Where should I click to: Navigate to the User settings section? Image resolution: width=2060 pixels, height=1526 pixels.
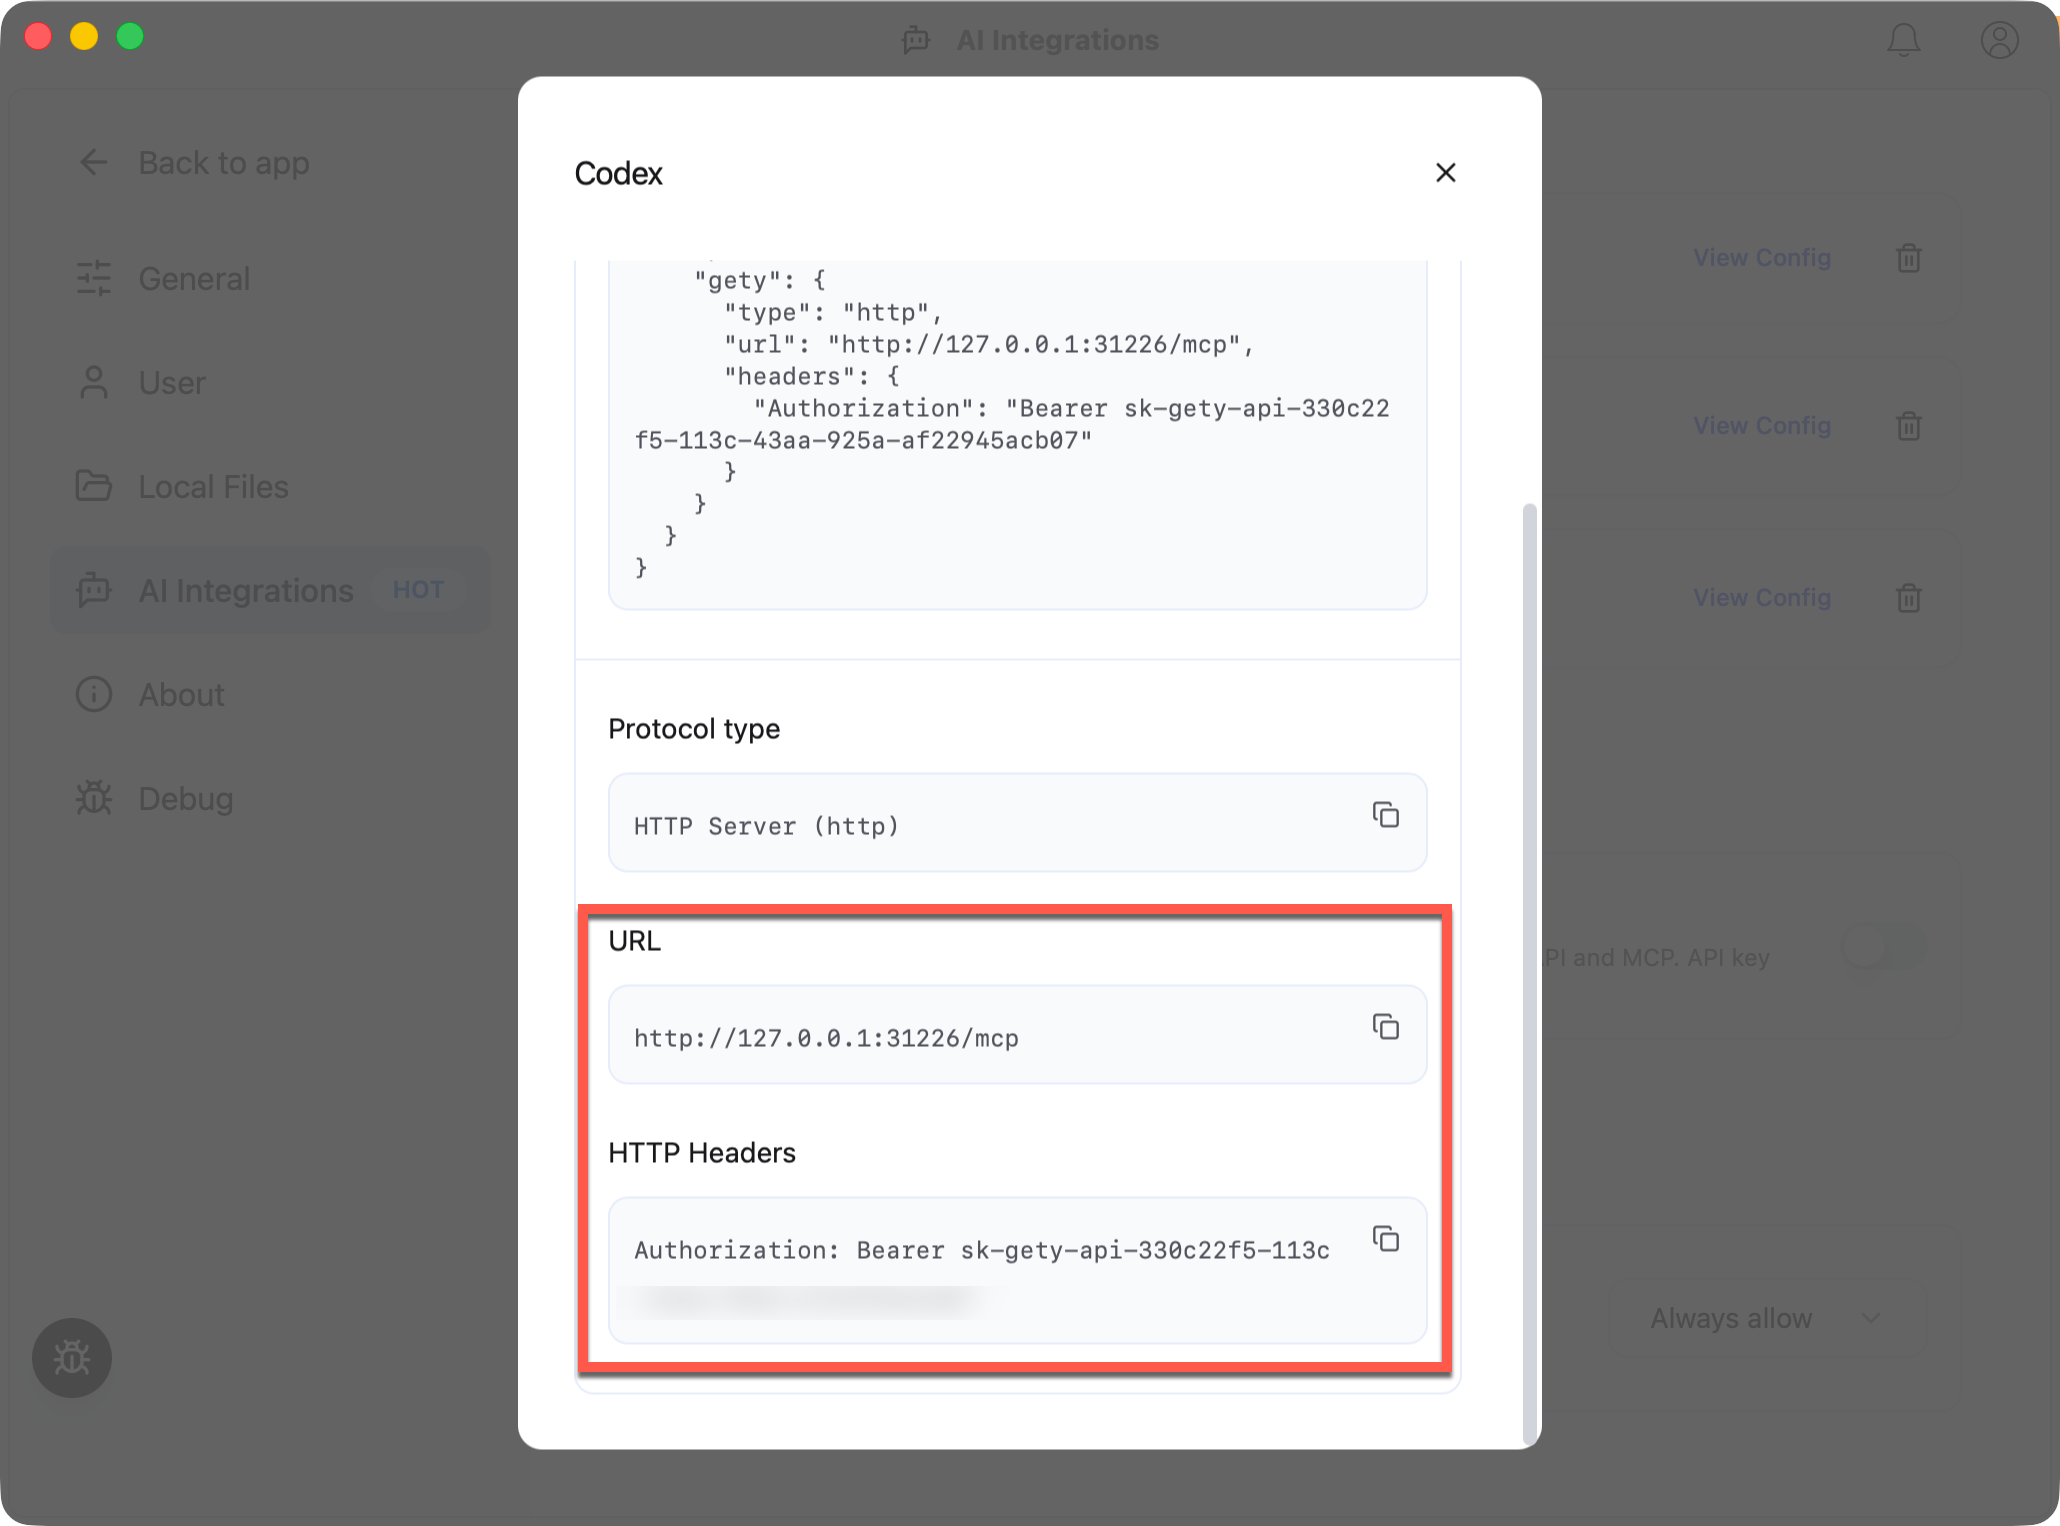pos(171,383)
